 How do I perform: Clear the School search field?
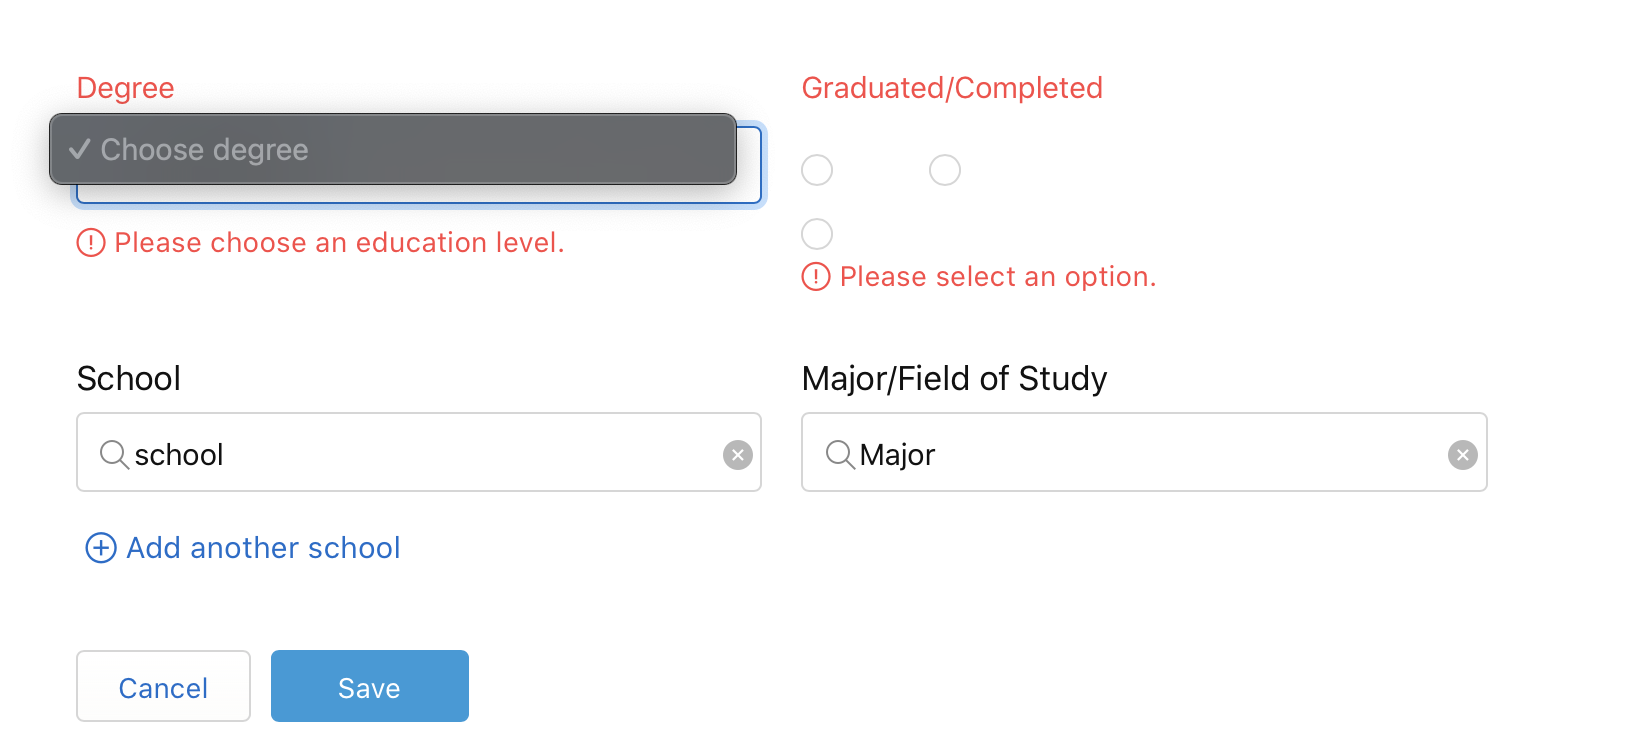click(738, 455)
